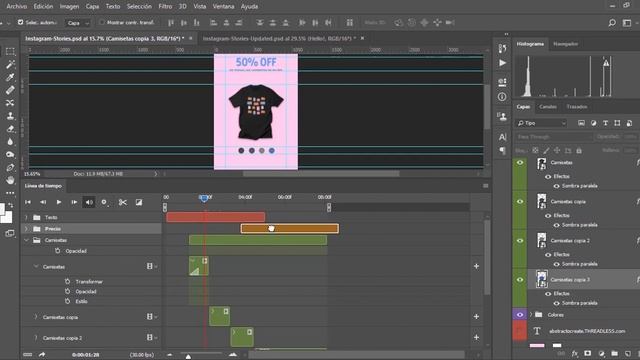This screenshot has height=360, width=640.
Task: Select the Eyedropper tool
Action: click(10, 78)
